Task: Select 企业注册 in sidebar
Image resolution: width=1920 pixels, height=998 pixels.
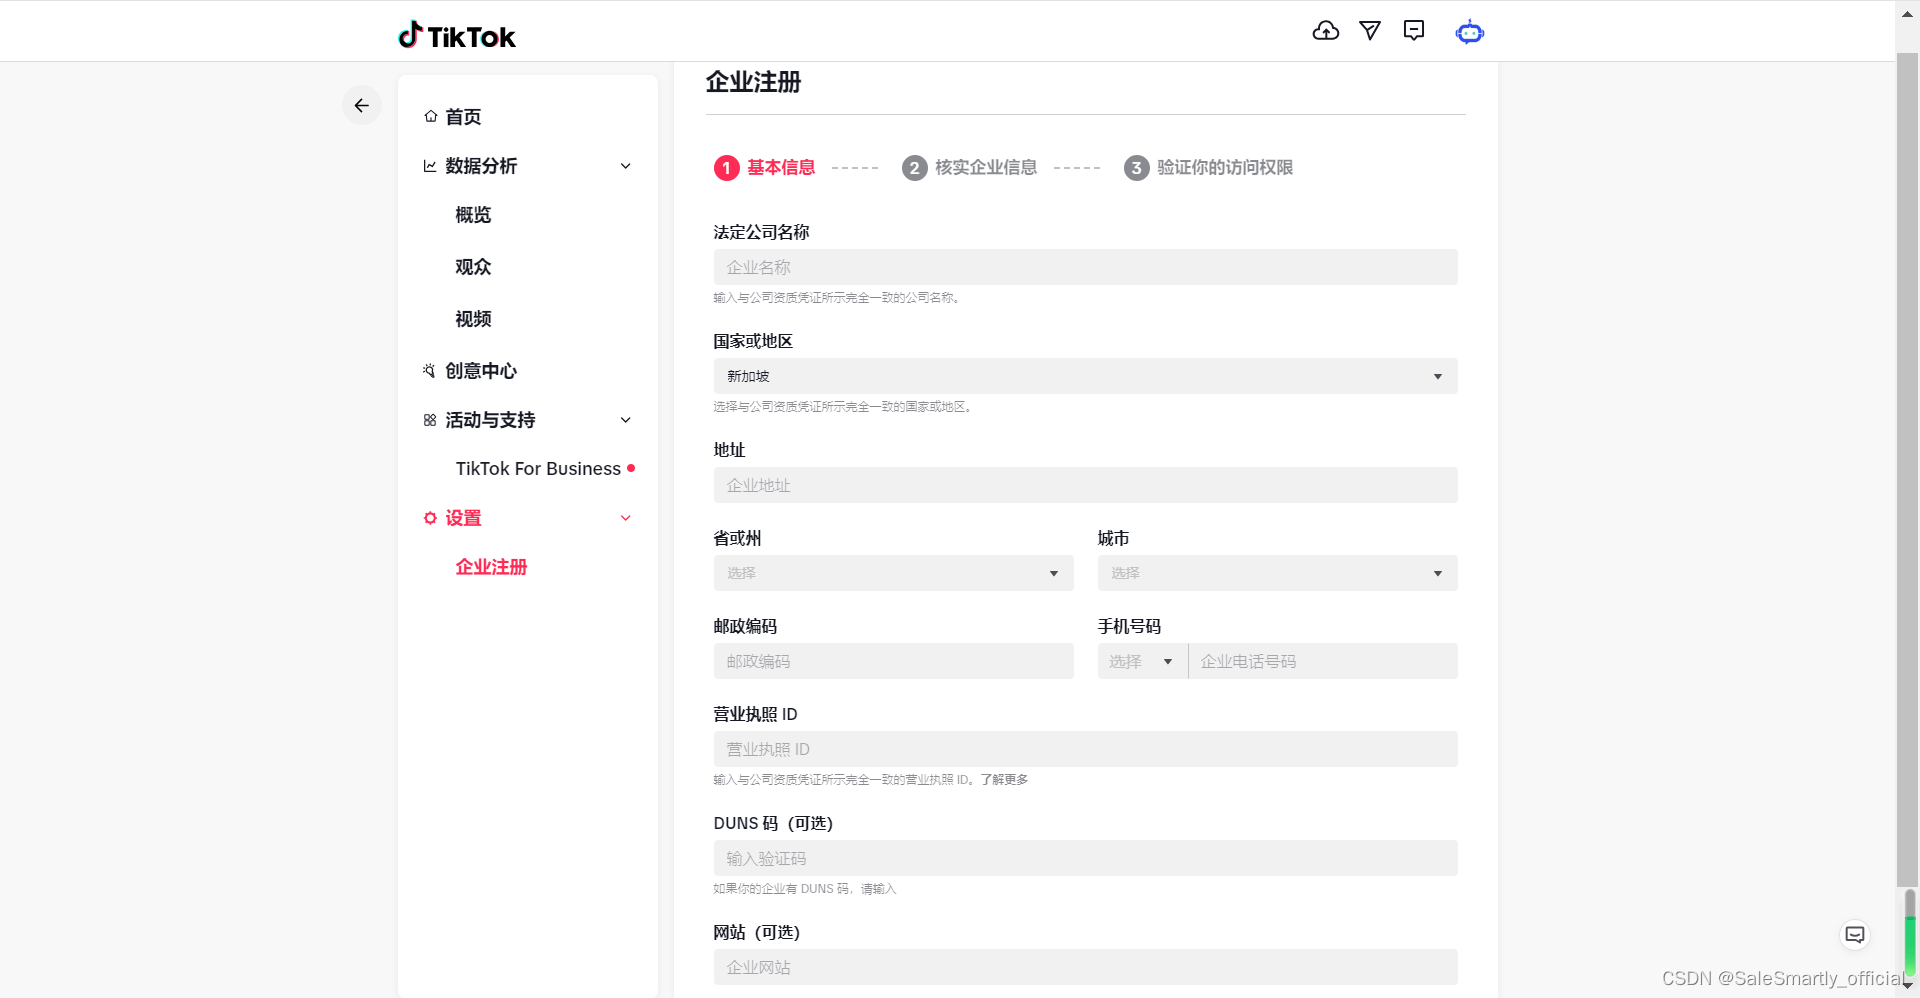Action: point(491,567)
